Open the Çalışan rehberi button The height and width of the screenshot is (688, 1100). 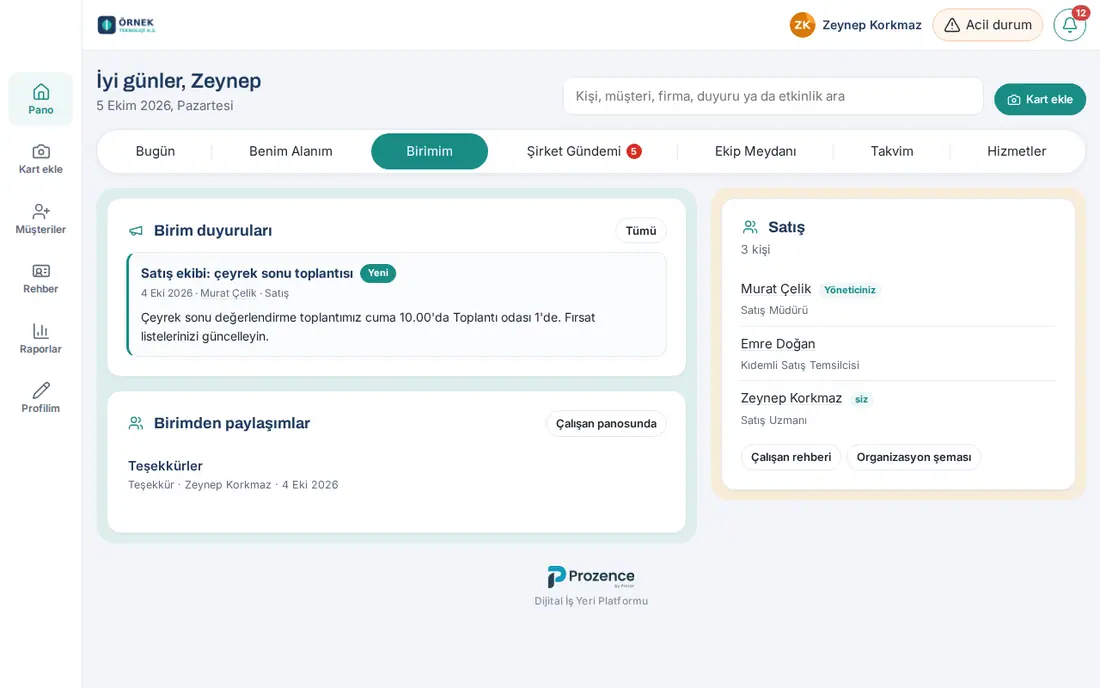pos(791,457)
